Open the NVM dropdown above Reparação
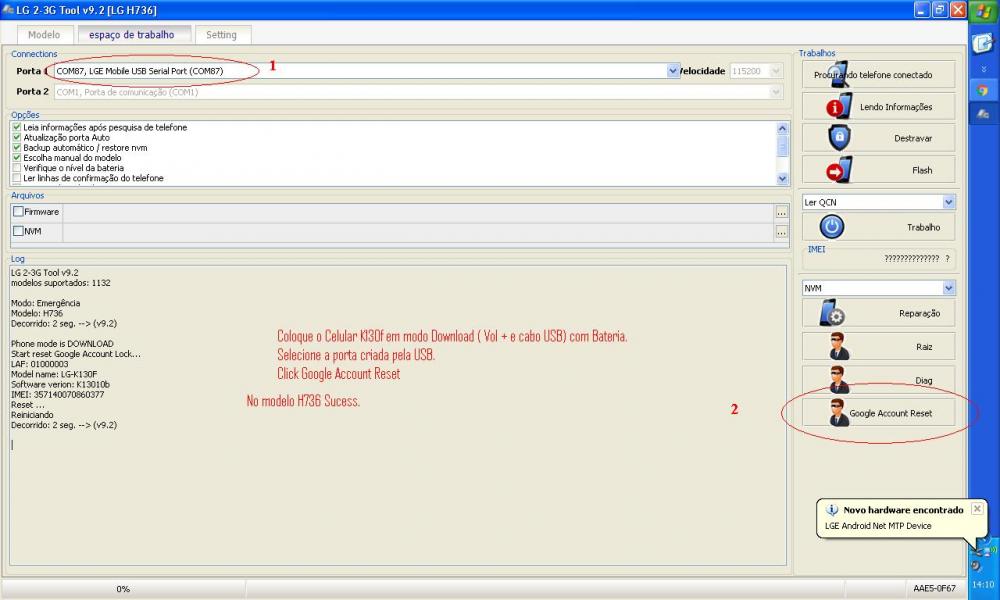This screenshot has height=600, width=1000. click(948, 288)
